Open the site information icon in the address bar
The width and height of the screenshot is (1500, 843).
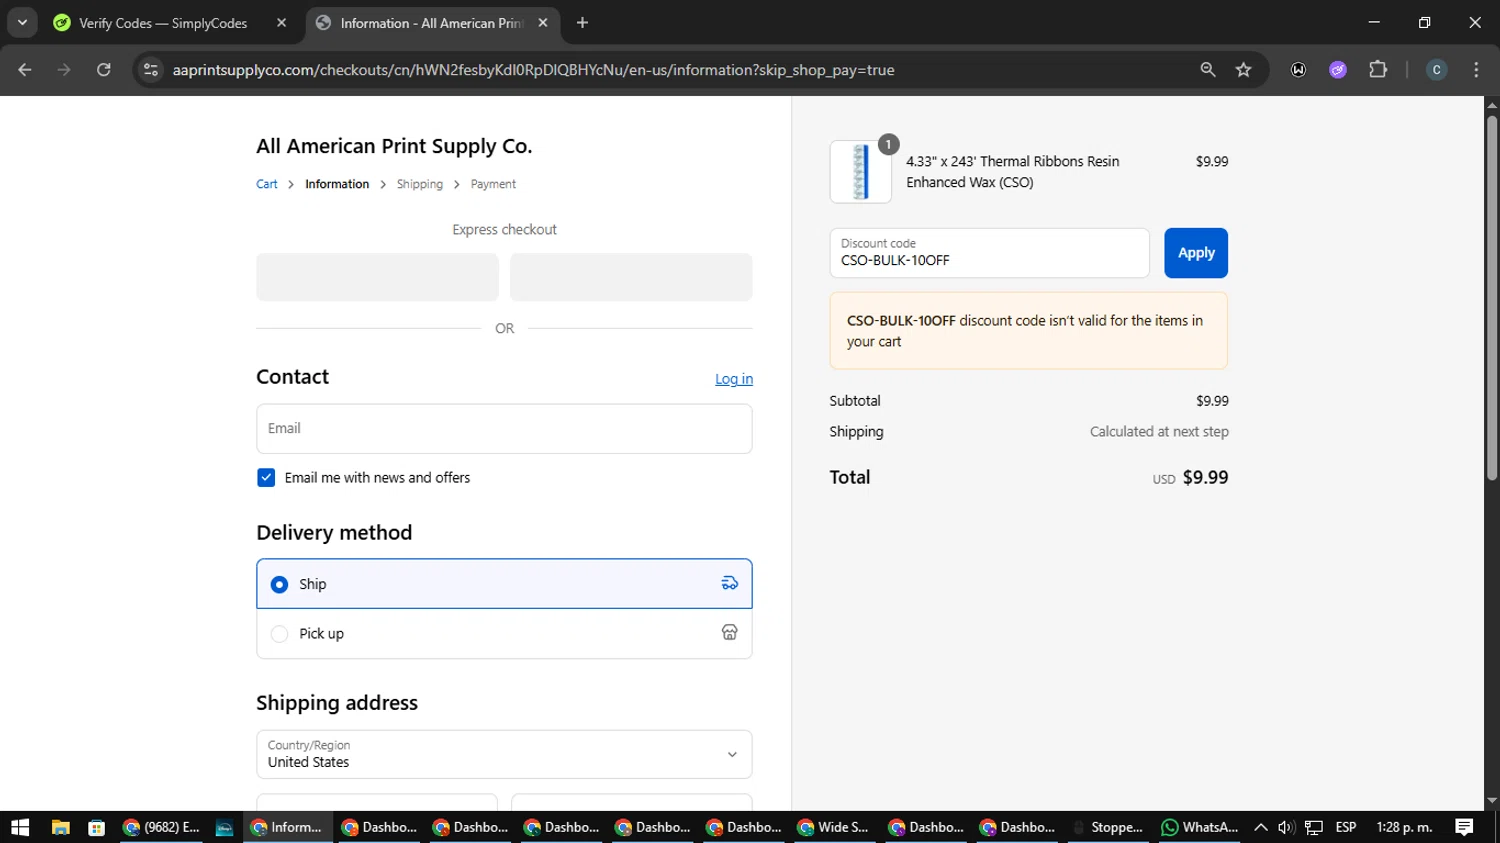(151, 70)
